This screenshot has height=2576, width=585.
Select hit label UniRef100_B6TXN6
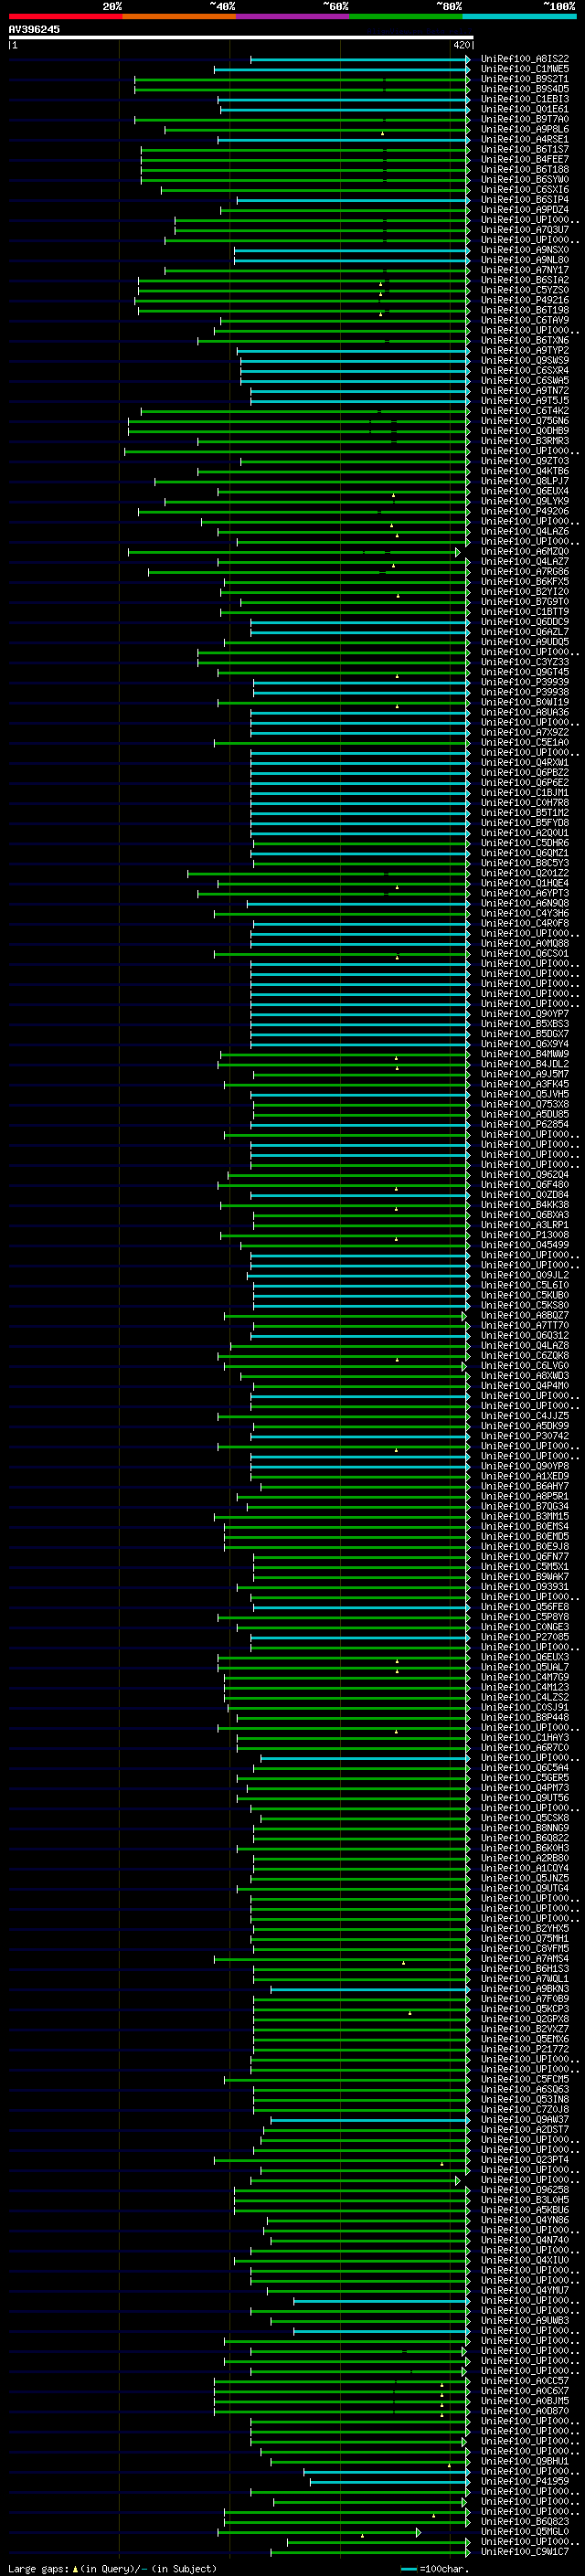[525, 340]
